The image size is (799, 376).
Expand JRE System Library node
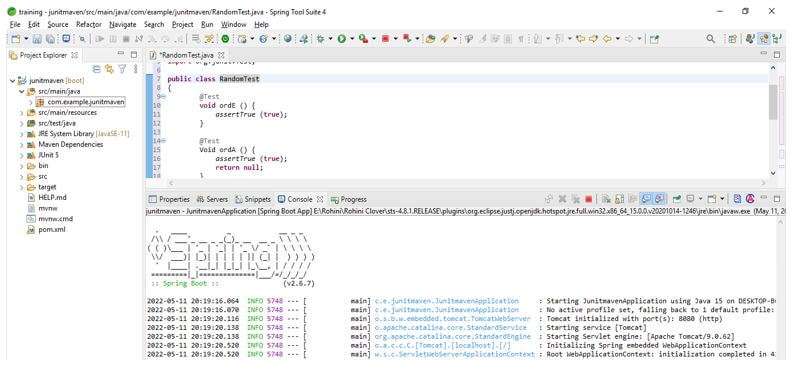coord(22,134)
